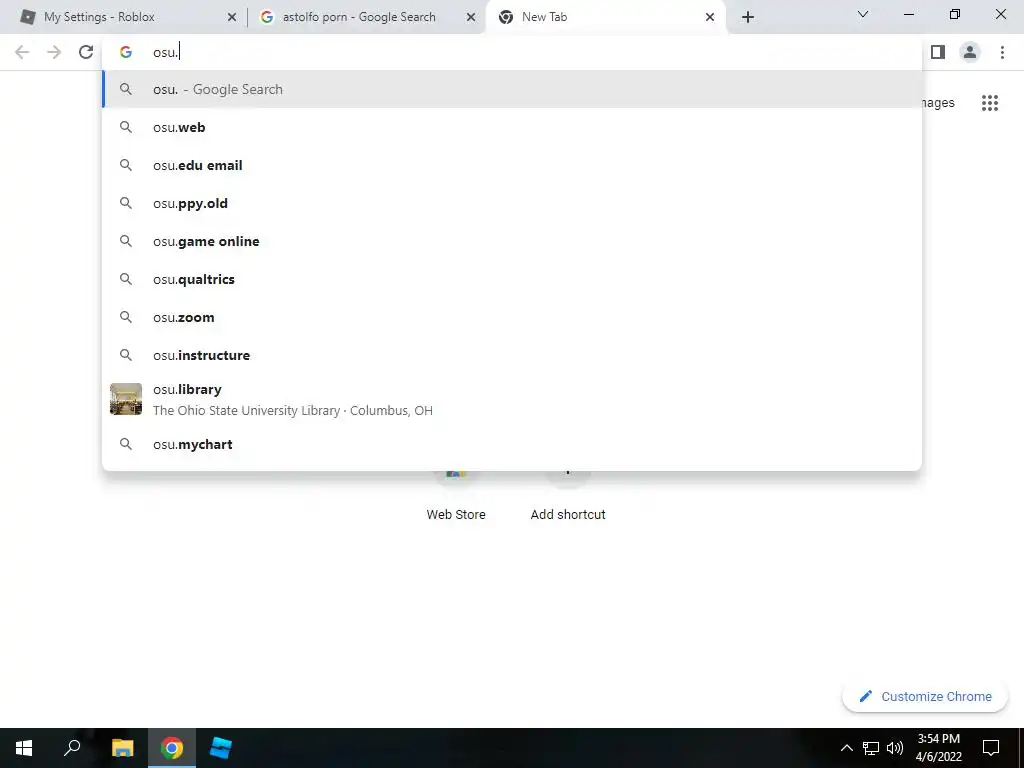This screenshot has height=768, width=1024.
Task: Pick the osu.game online suggestion
Action: [x=512, y=241]
